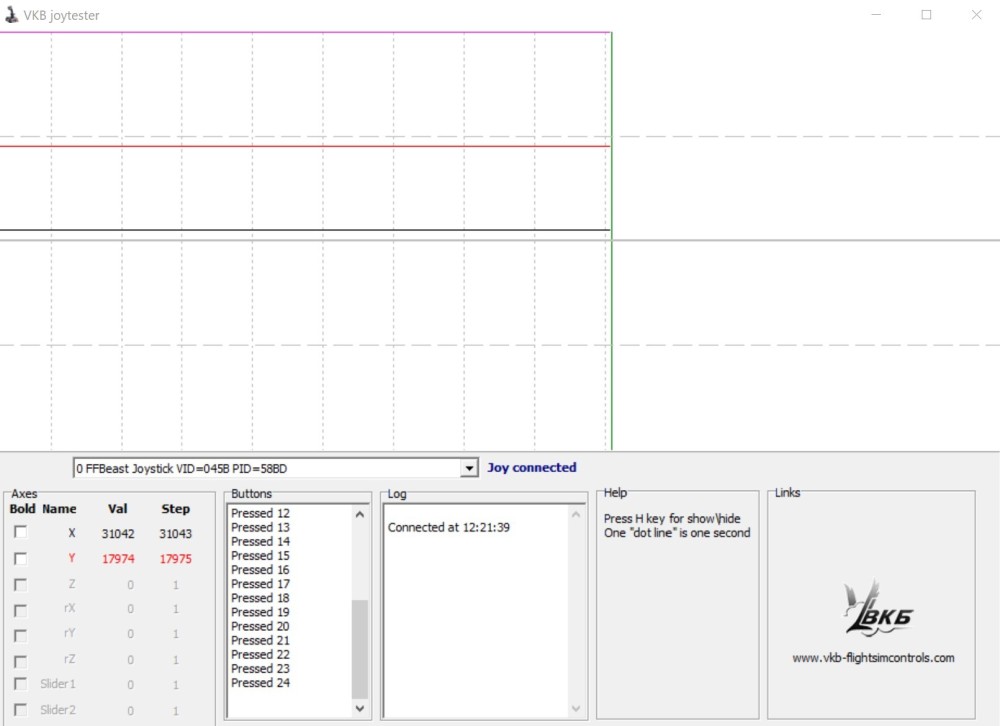Click the VKB joytester app icon in title bar
Viewport: 1000px width, 726px height.
click(x=11, y=15)
